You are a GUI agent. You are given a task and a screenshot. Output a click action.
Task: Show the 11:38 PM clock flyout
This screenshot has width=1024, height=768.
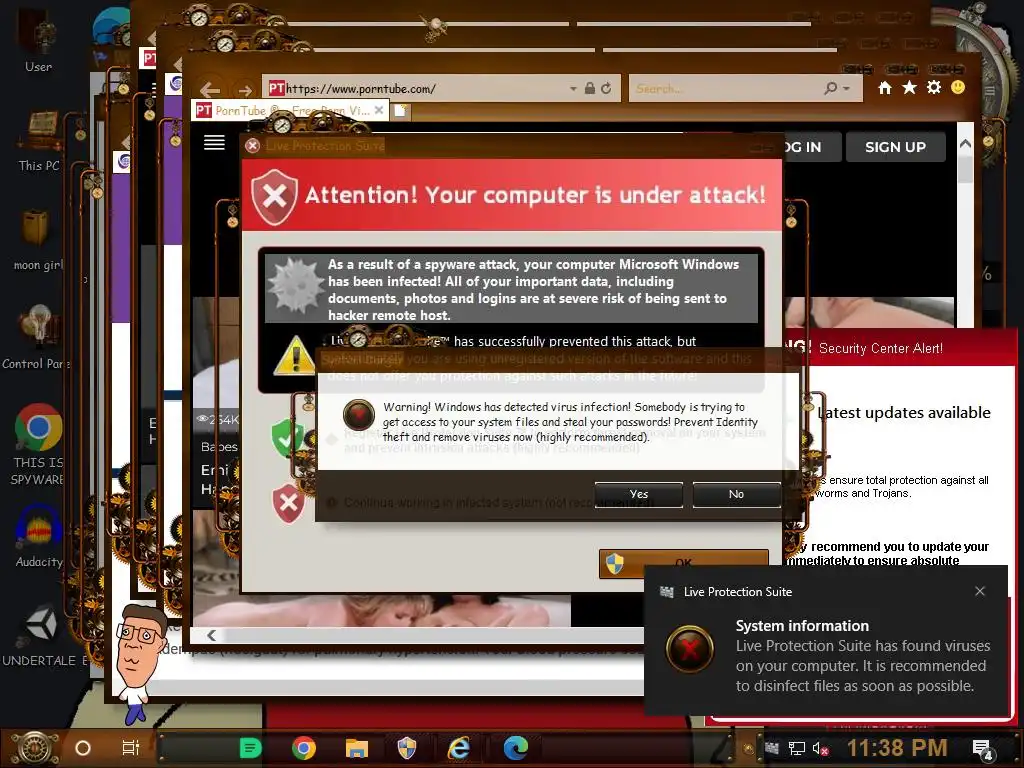[x=897, y=748]
